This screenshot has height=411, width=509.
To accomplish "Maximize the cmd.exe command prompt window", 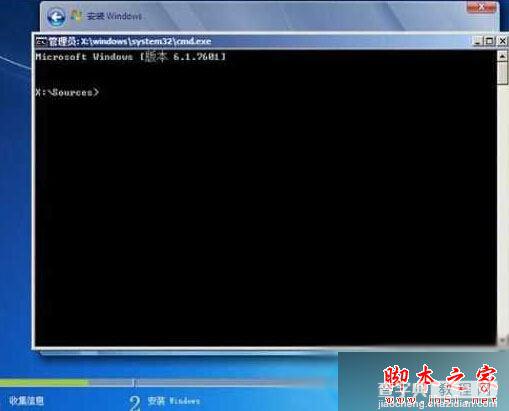I will [x=490, y=41].
